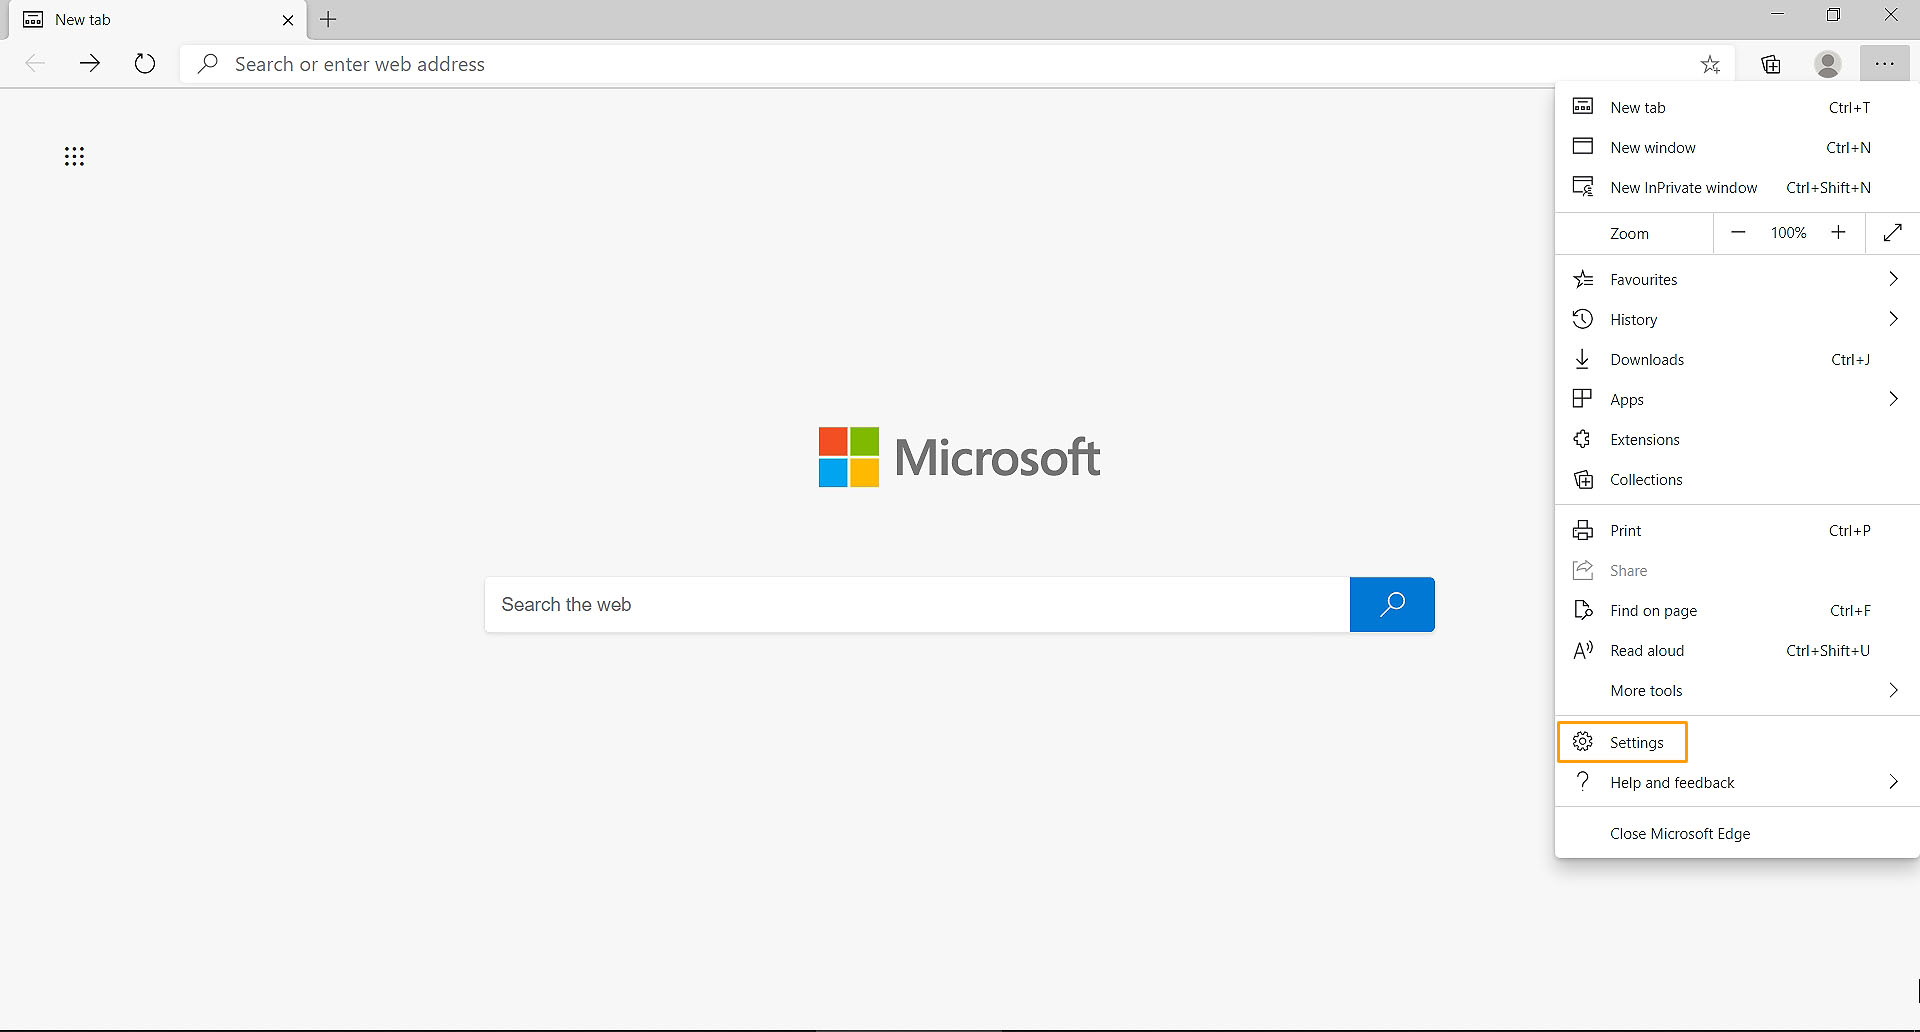Click the refresh page icon
This screenshot has width=1920, height=1032.
145,64
